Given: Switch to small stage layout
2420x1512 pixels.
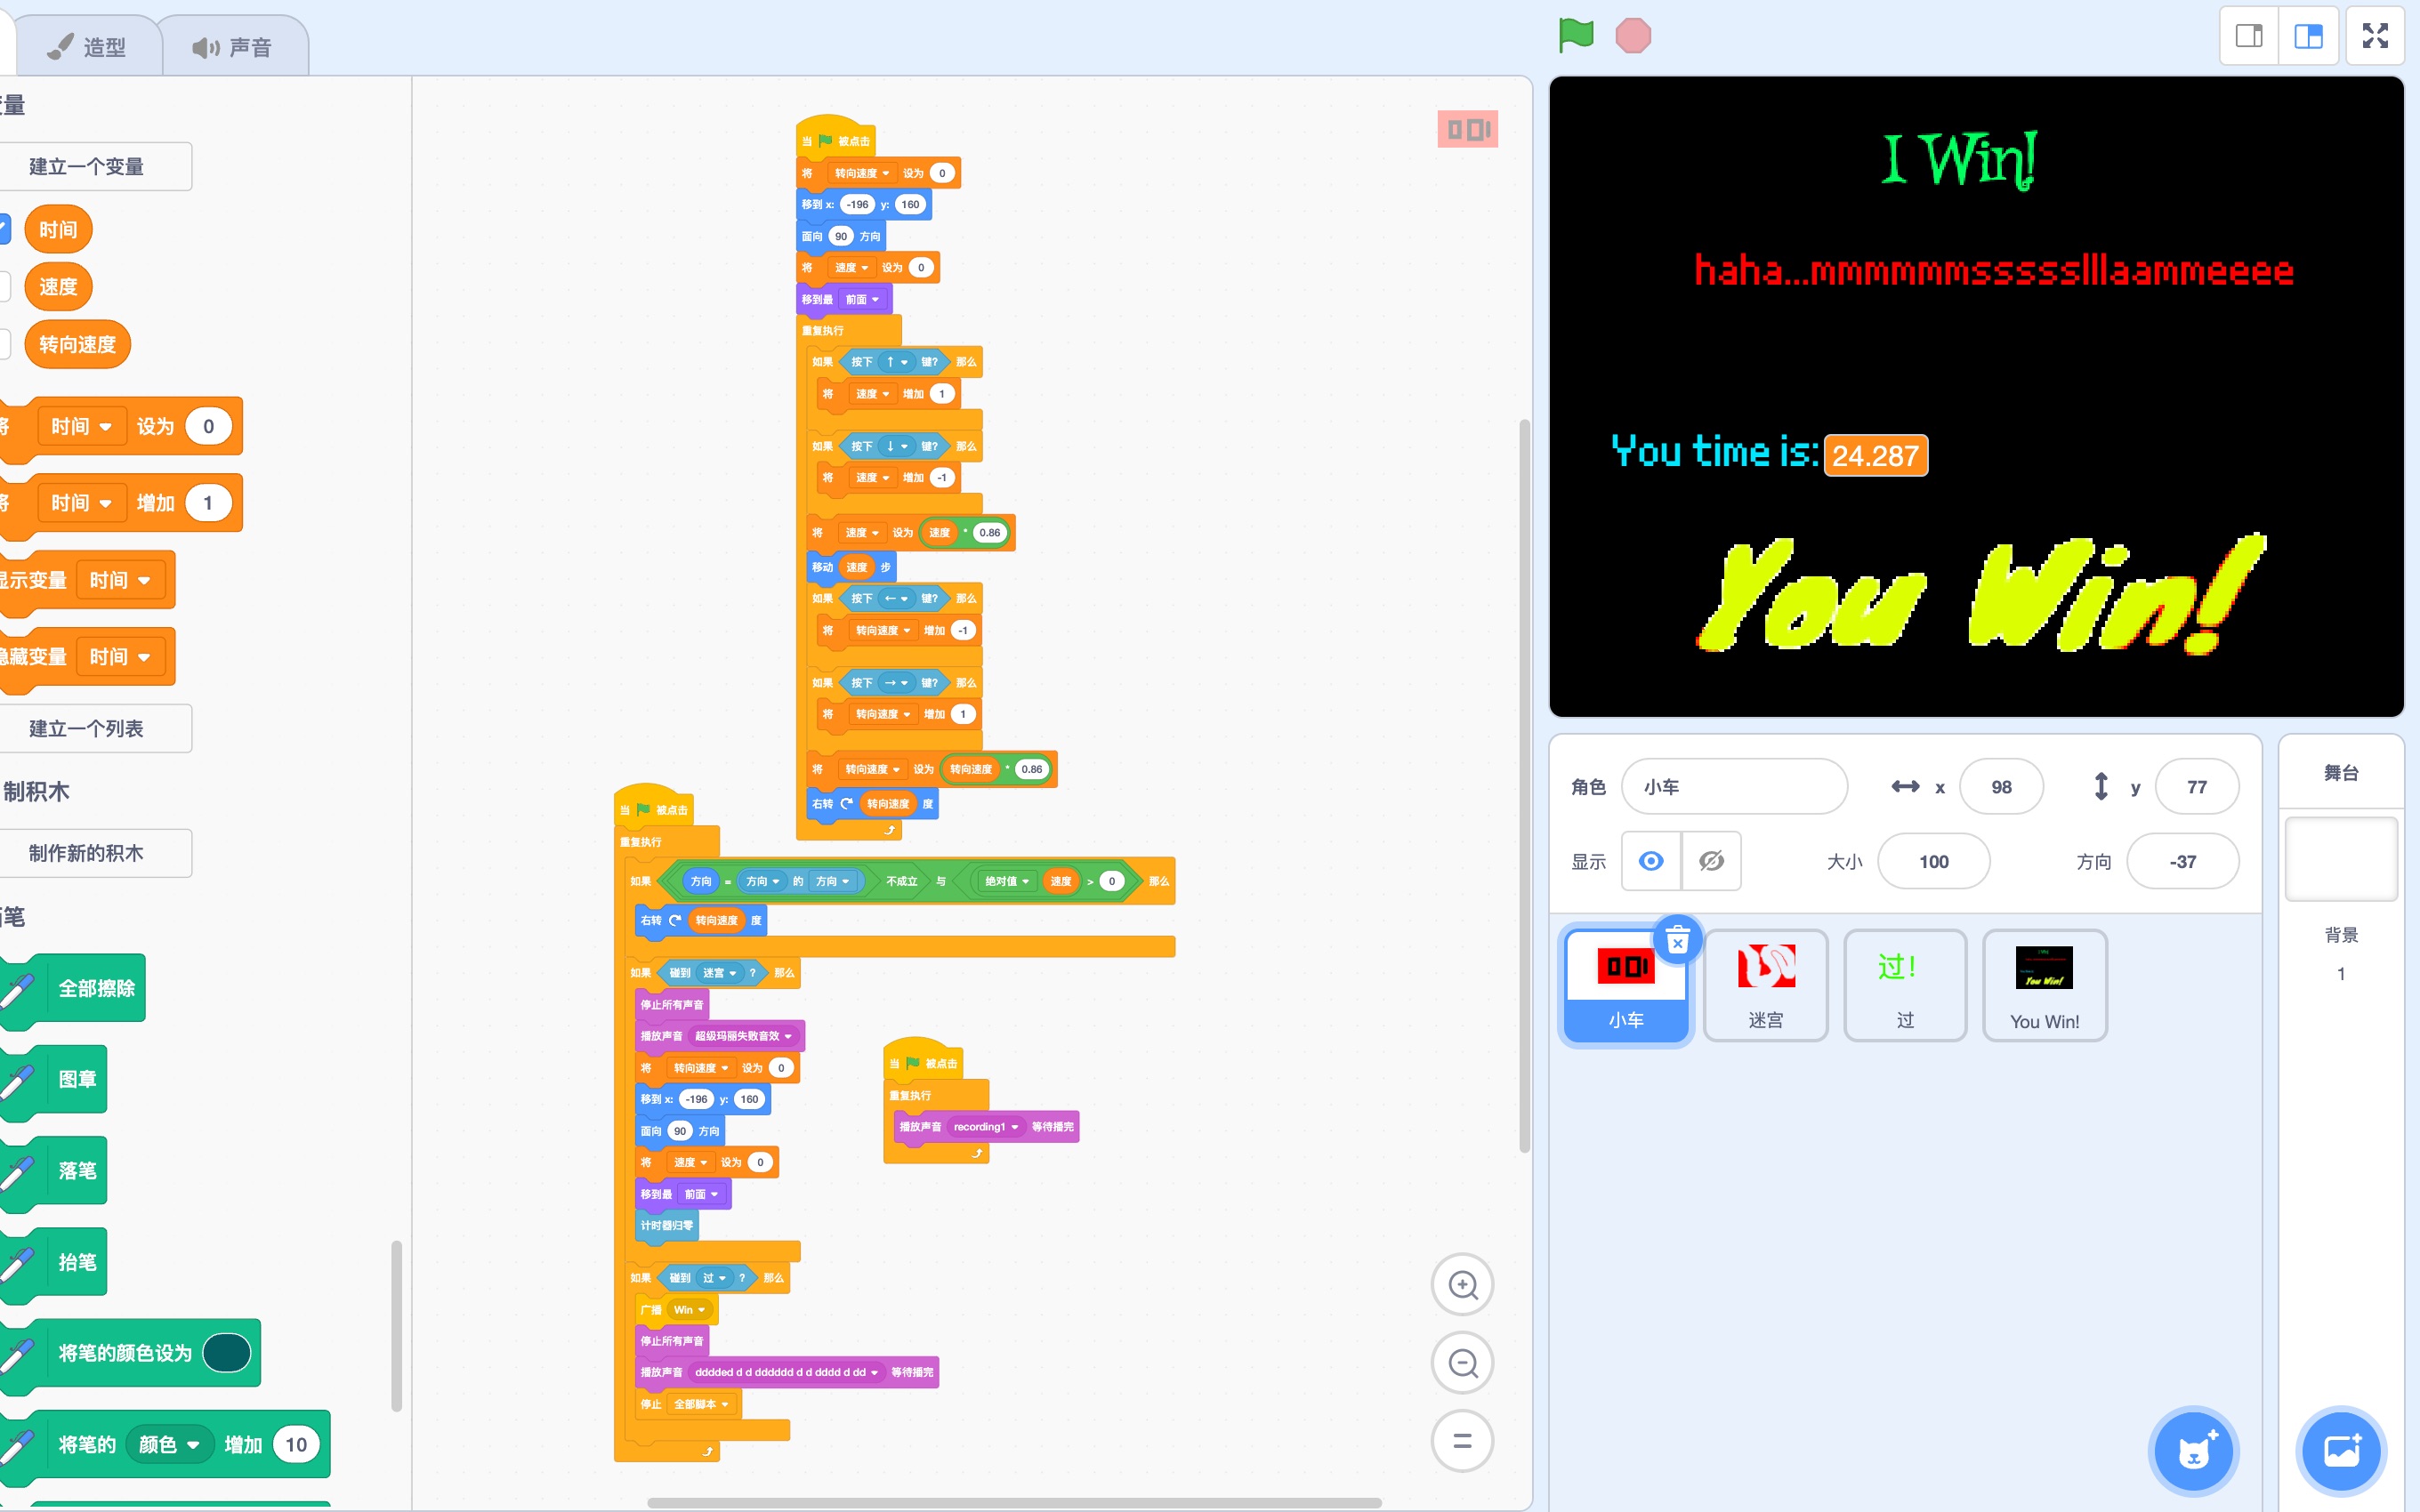Looking at the screenshot, I should 2249,36.
